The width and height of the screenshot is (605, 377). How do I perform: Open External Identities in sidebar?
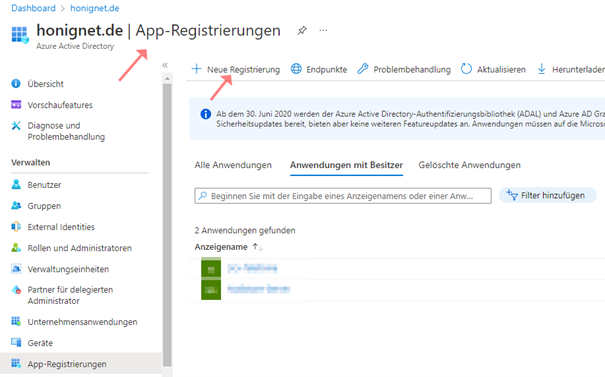click(x=61, y=227)
